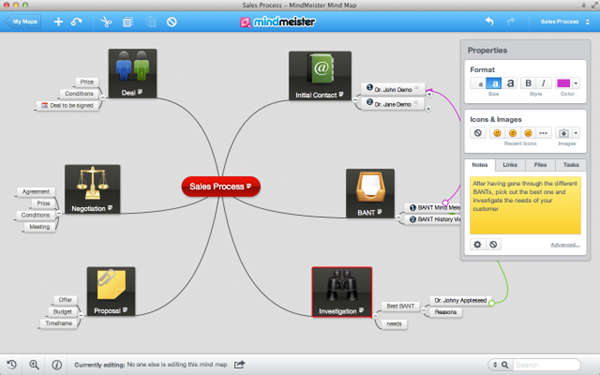Collapse the Investigation branch children

(x=376, y=316)
